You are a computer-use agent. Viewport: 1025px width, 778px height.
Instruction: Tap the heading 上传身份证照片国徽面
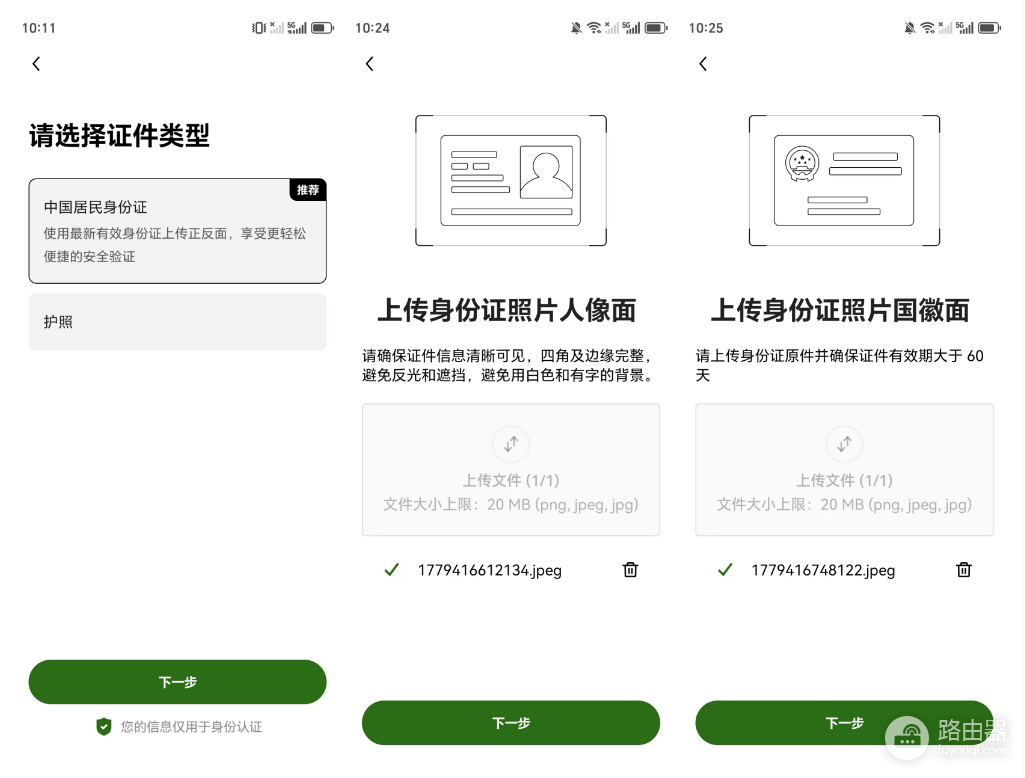pos(840,310)
